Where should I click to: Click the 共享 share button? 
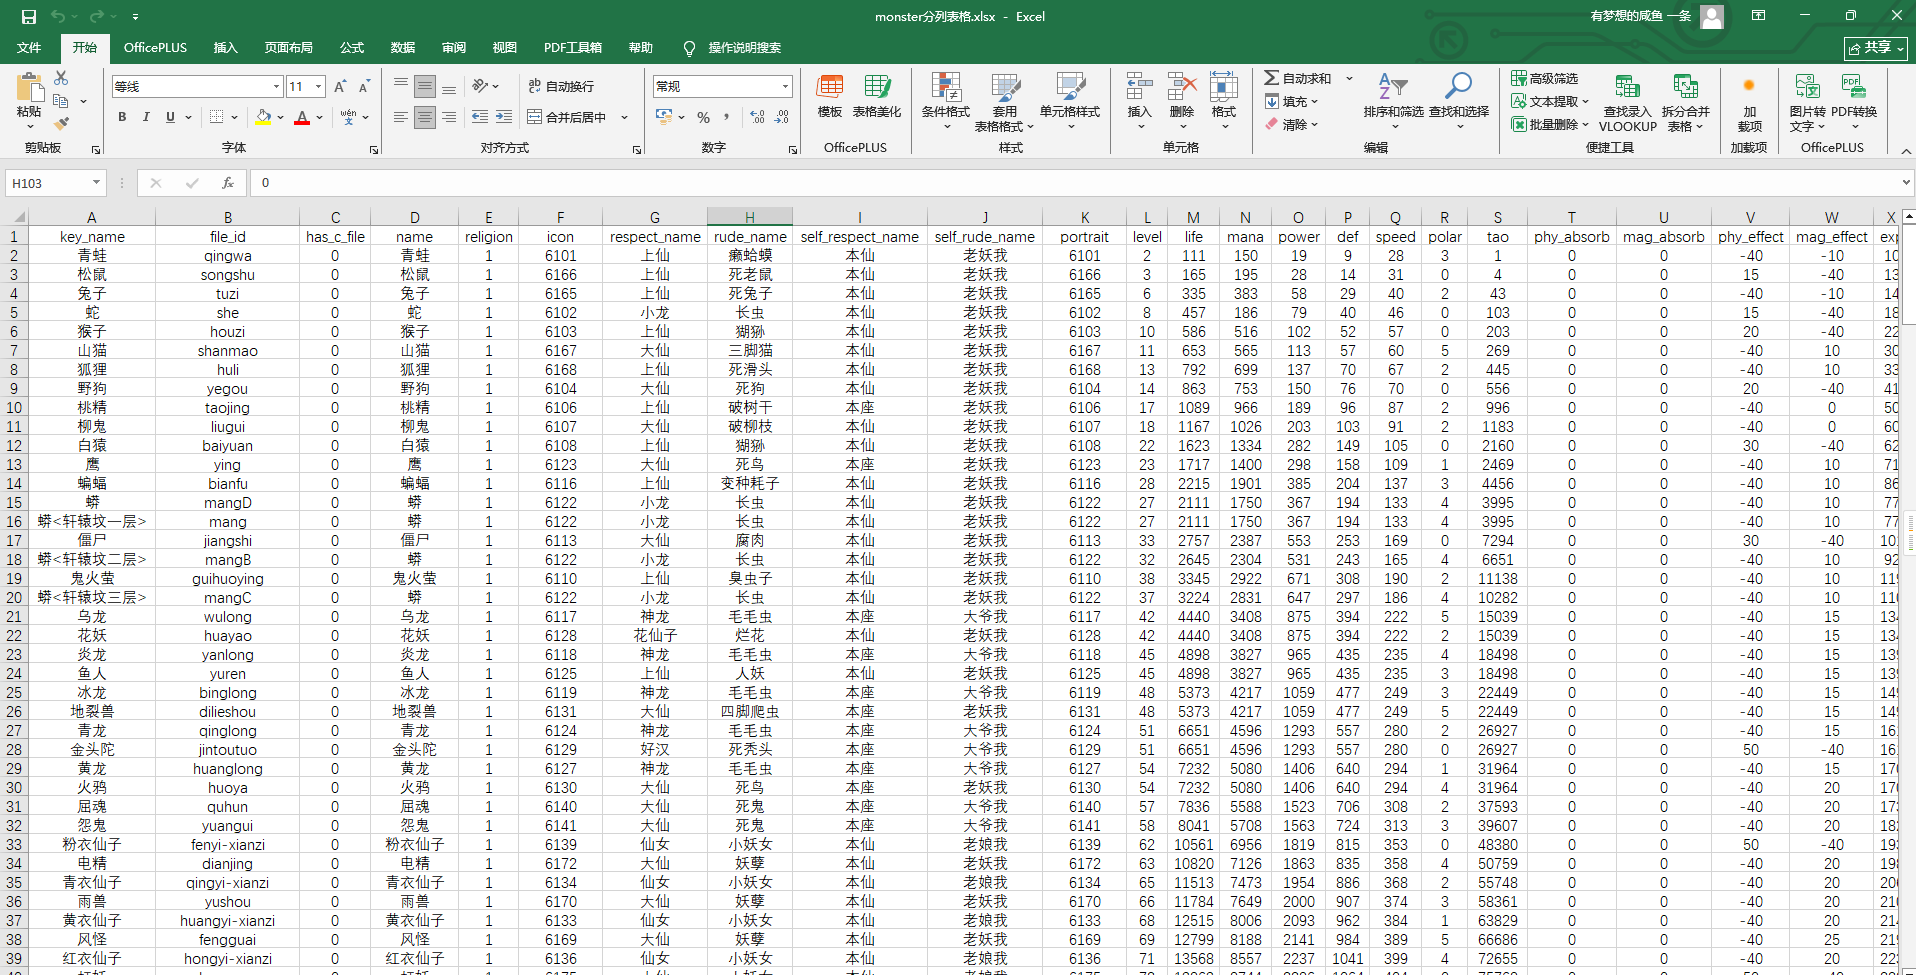point(1875,48)
